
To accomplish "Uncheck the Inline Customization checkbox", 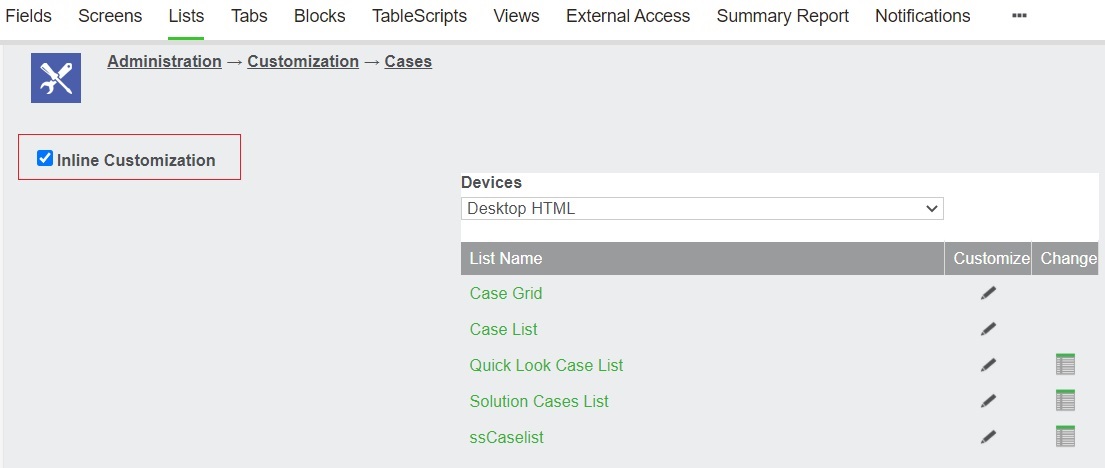I will (45, 158).
